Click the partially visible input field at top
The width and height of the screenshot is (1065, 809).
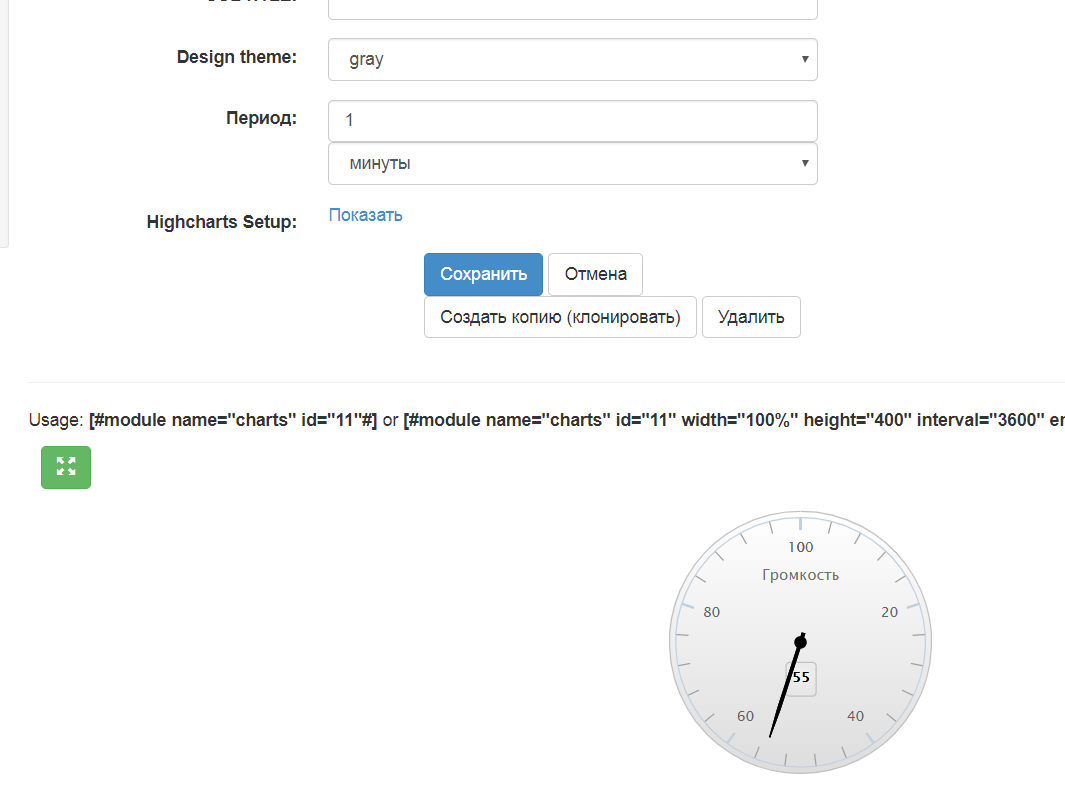(573, 10)
